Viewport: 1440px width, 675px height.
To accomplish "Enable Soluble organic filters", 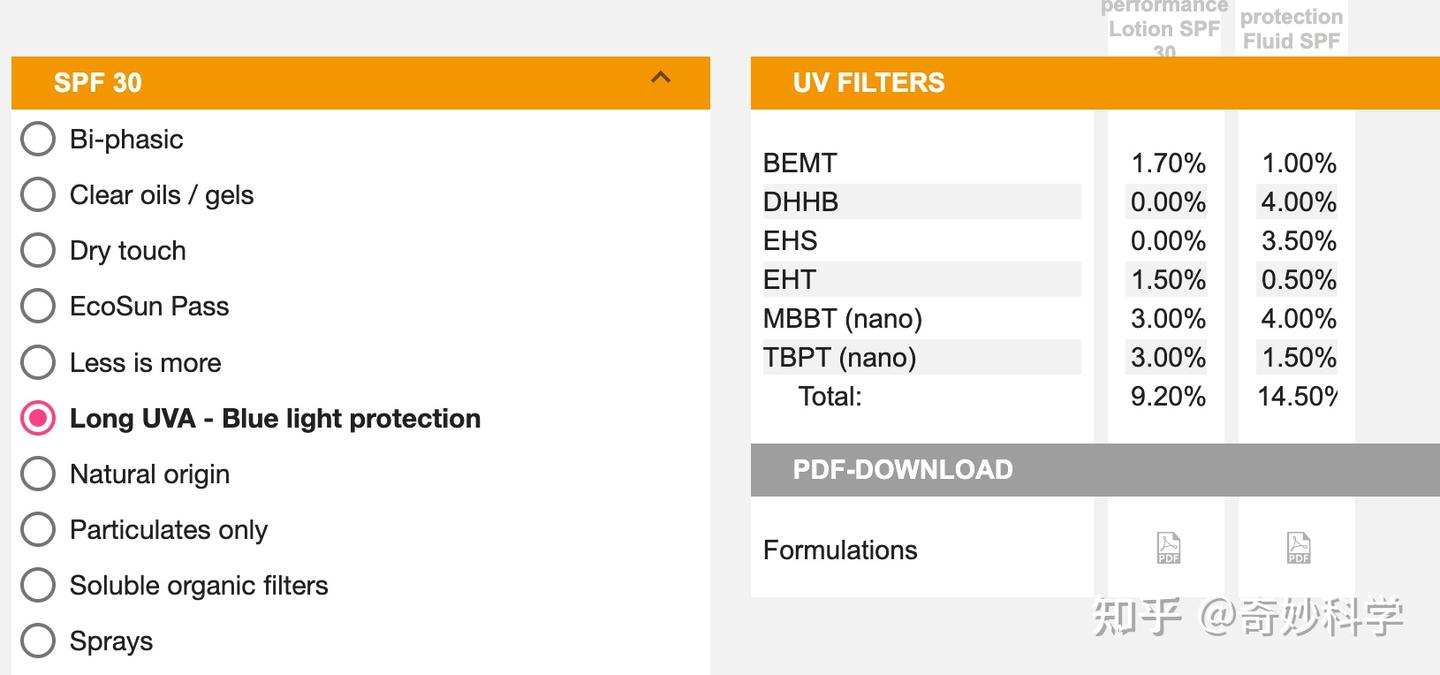I will (38, 585).
